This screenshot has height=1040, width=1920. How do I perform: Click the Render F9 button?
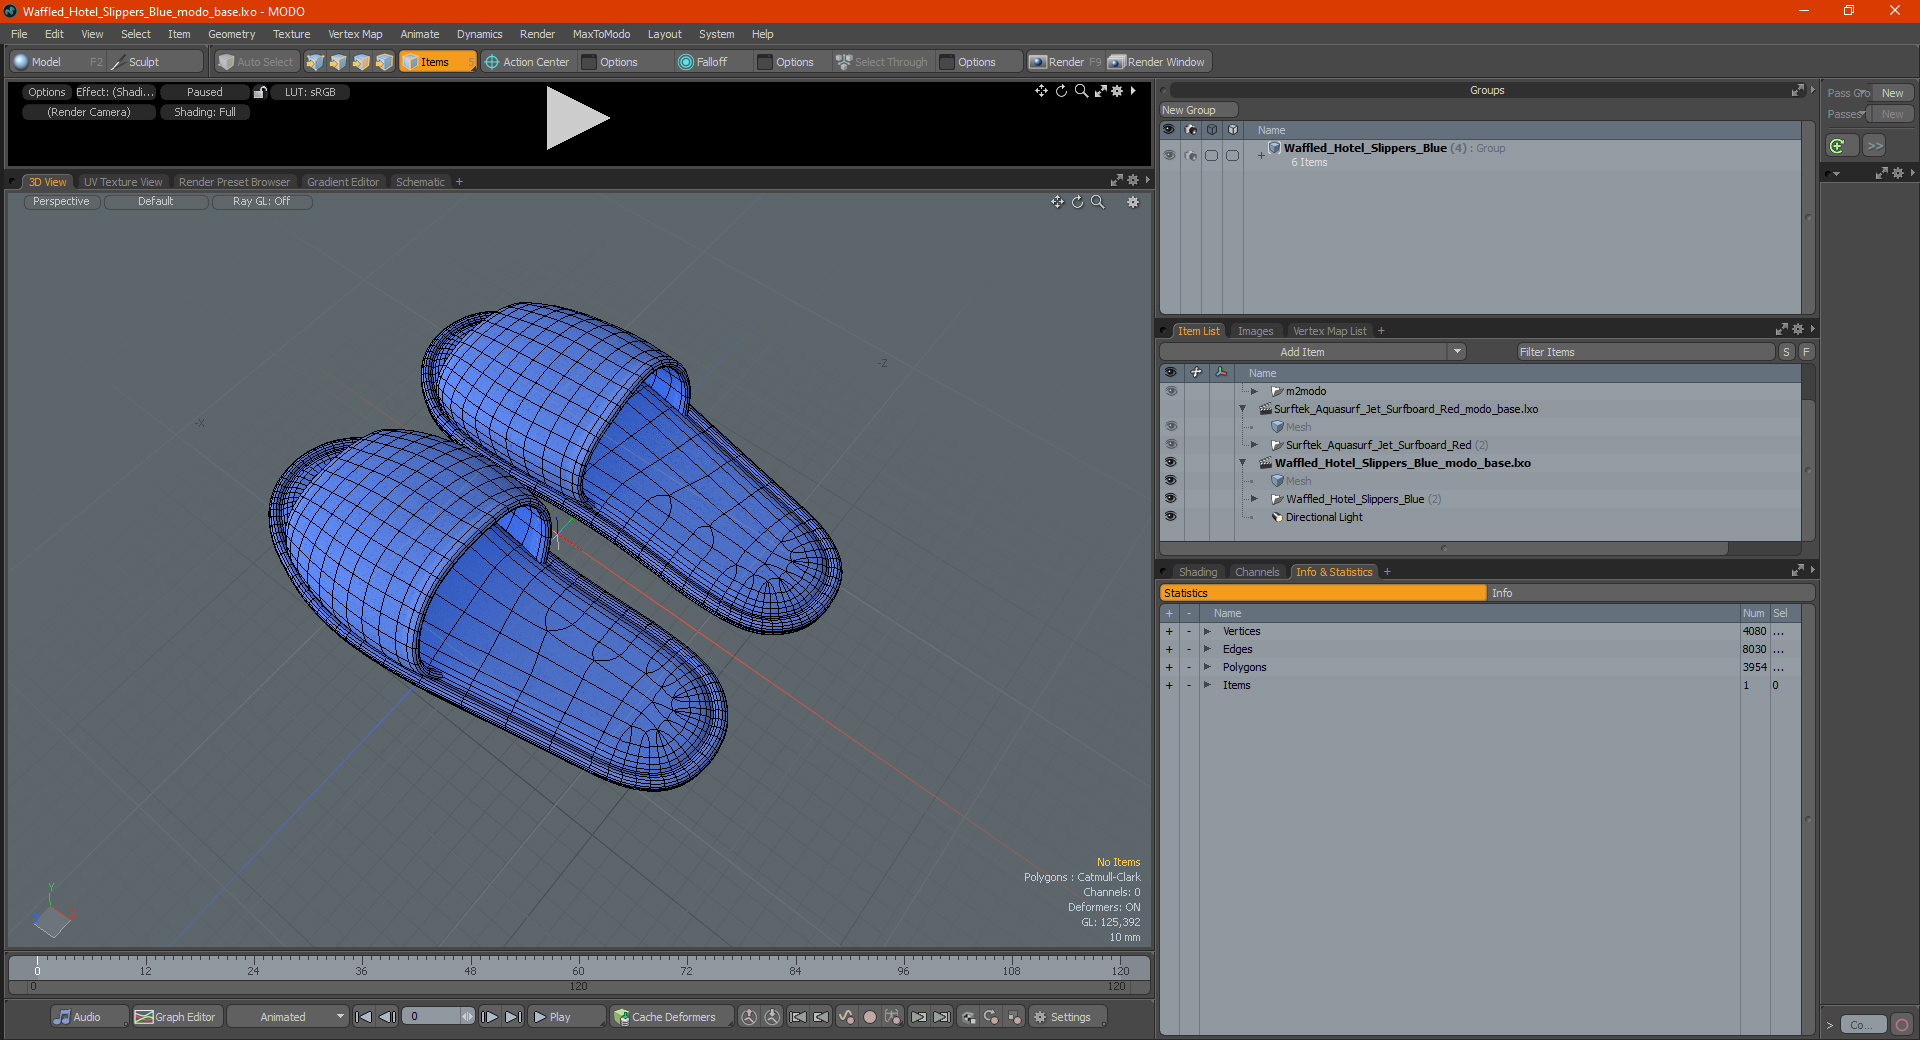coord(1065,62)
